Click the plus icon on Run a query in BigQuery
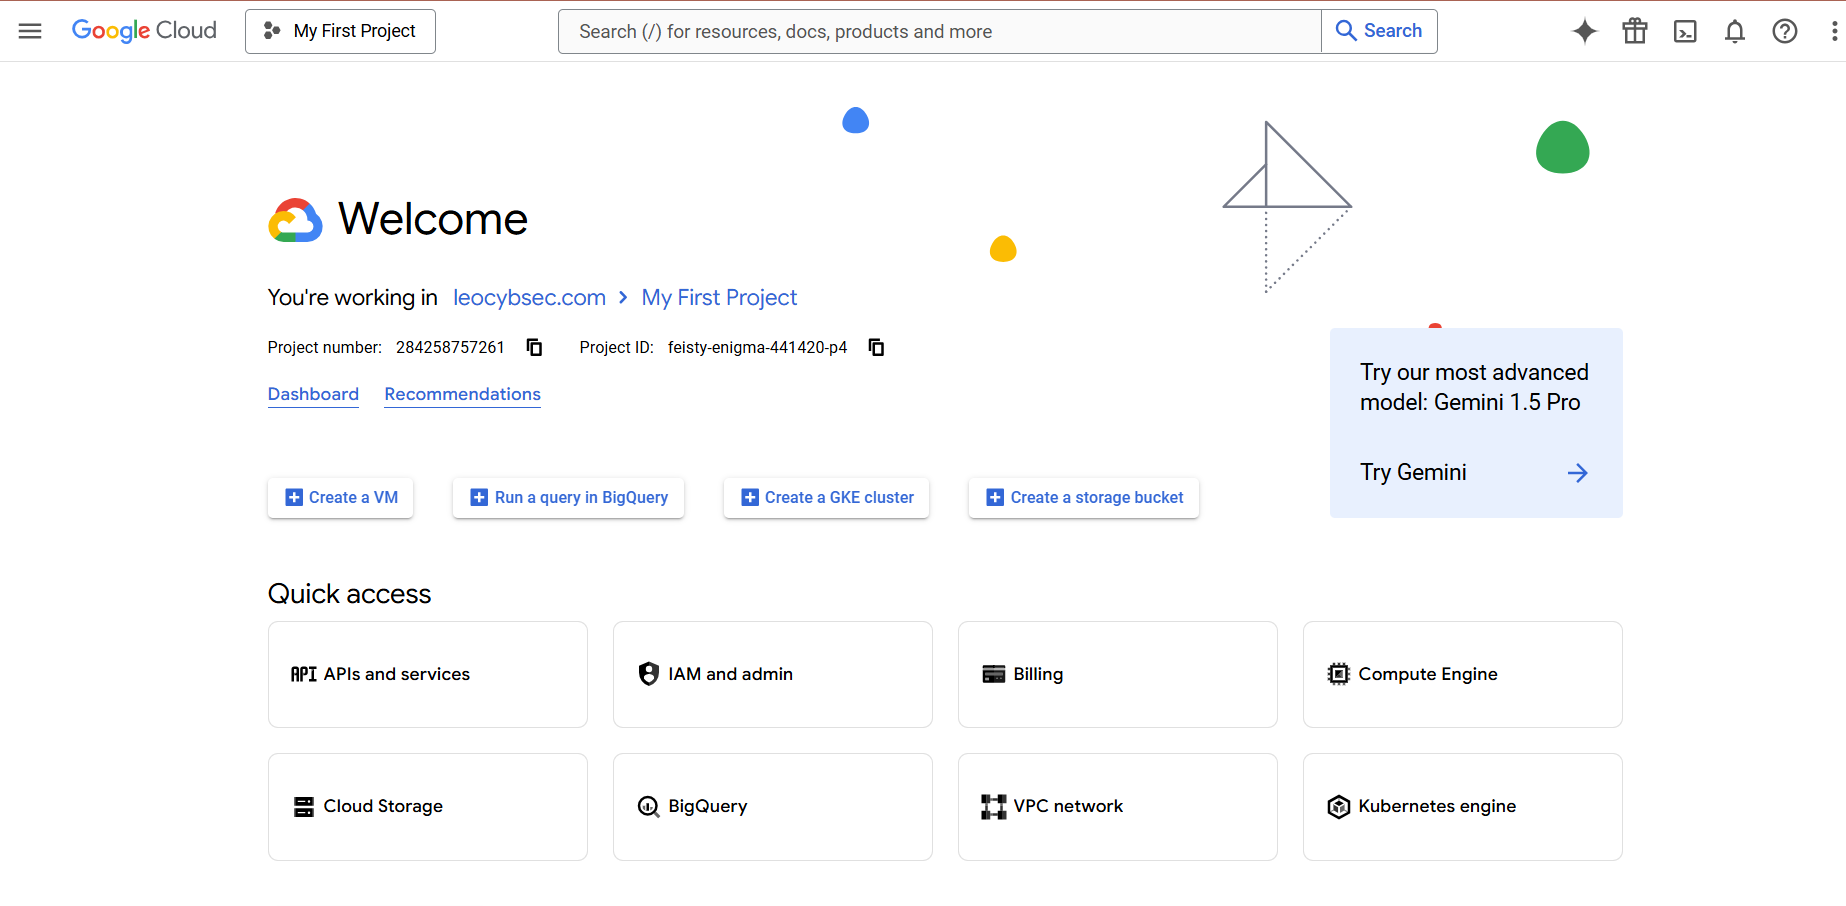 479,497
